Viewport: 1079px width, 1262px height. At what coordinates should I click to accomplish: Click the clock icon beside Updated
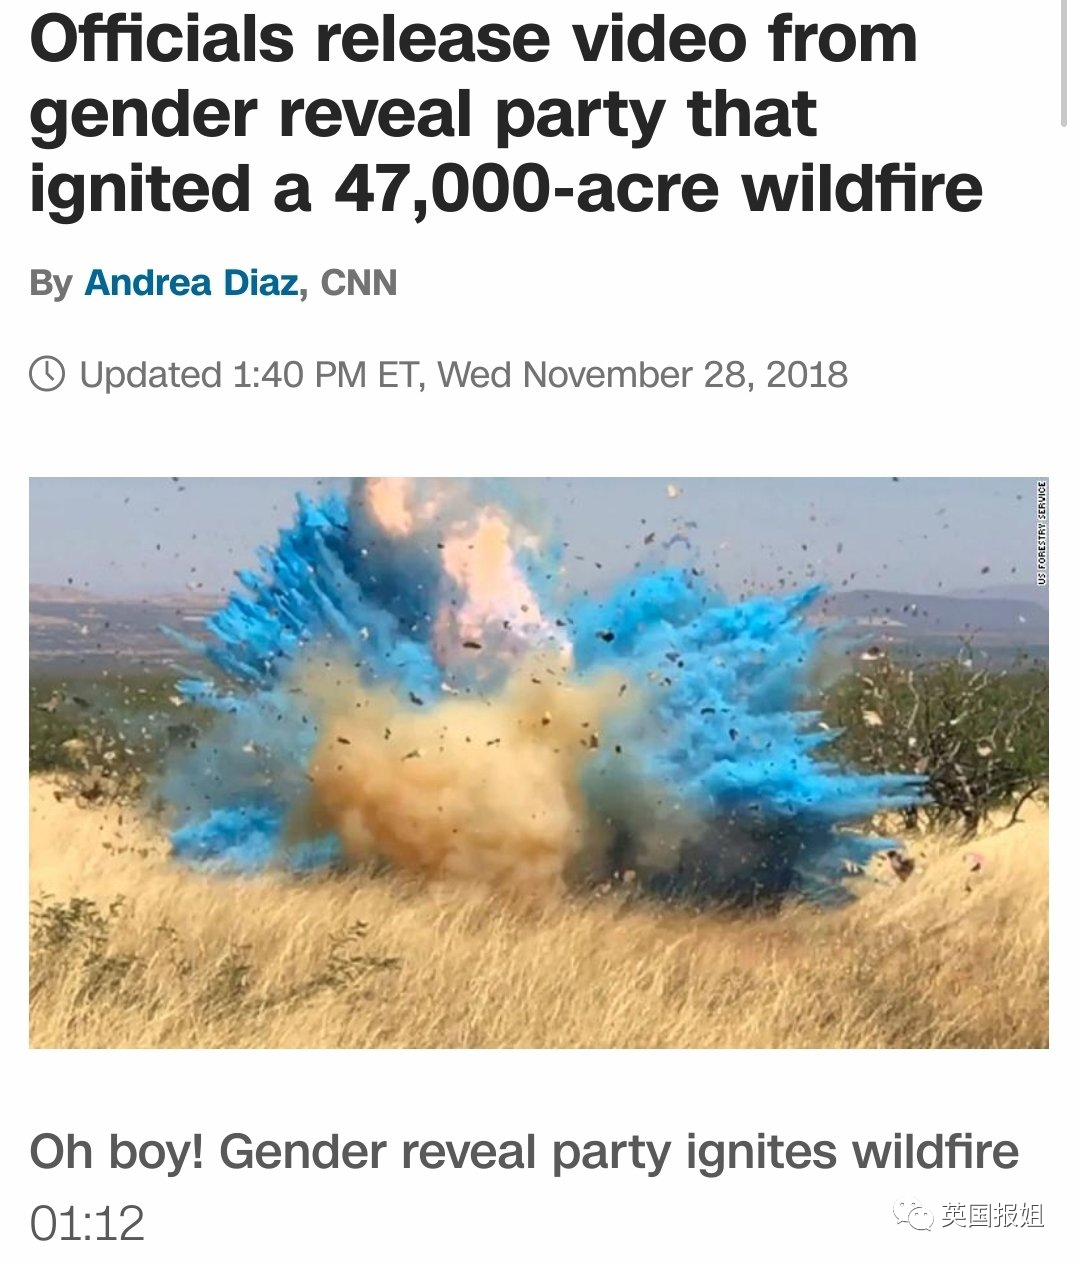47,374
